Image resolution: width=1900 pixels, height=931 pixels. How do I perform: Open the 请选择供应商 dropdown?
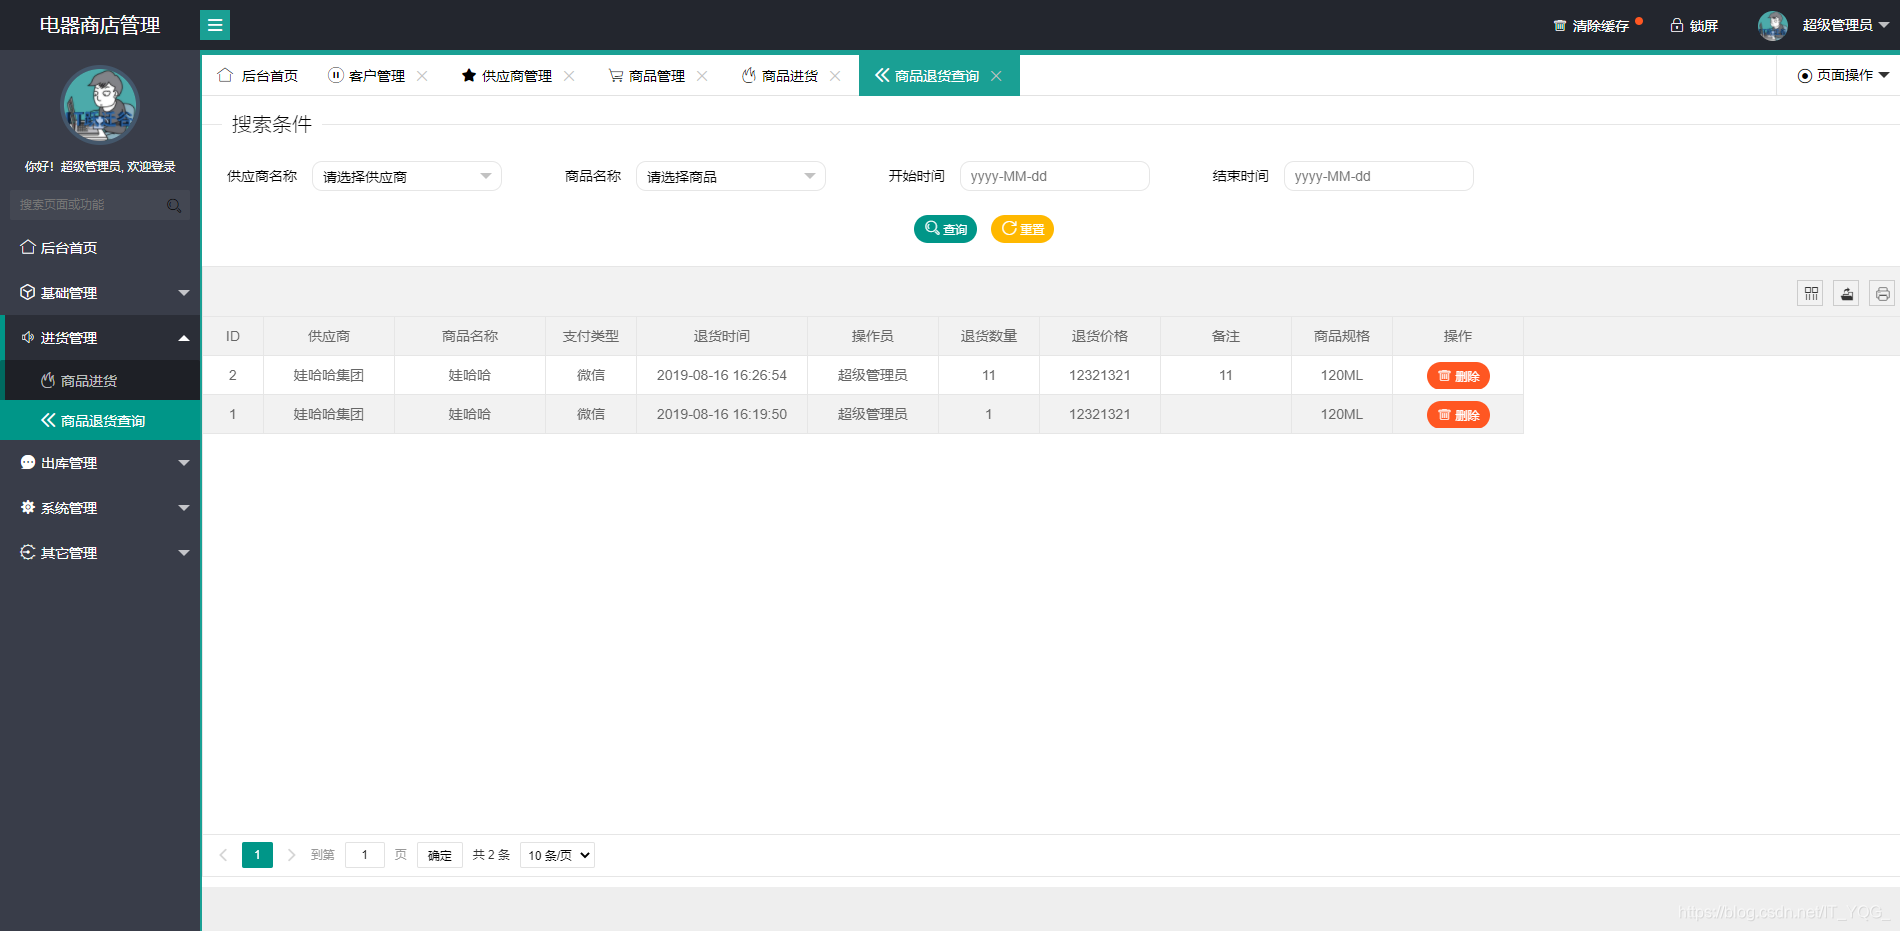[406, 176]
